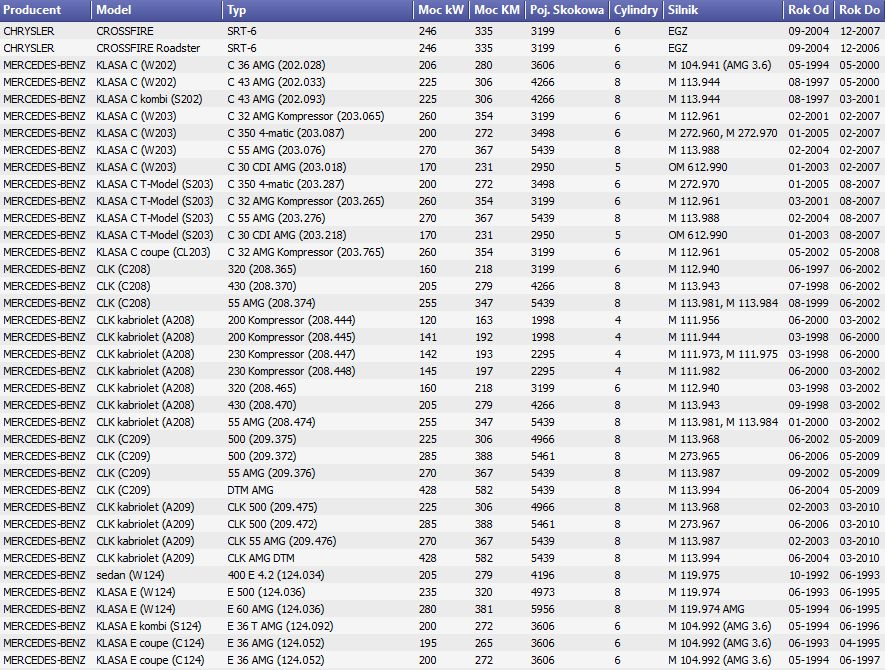This screenshot has width=885, height=670.
Task: Sort by the Model column header
Action: (157, 10)
